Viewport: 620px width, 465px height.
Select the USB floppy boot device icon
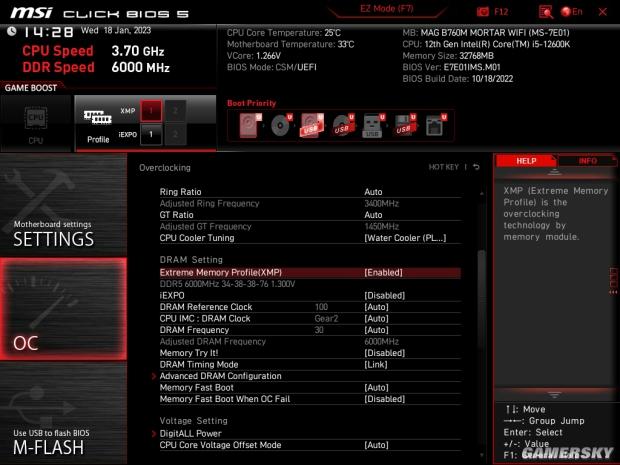[x=404, y=125]
